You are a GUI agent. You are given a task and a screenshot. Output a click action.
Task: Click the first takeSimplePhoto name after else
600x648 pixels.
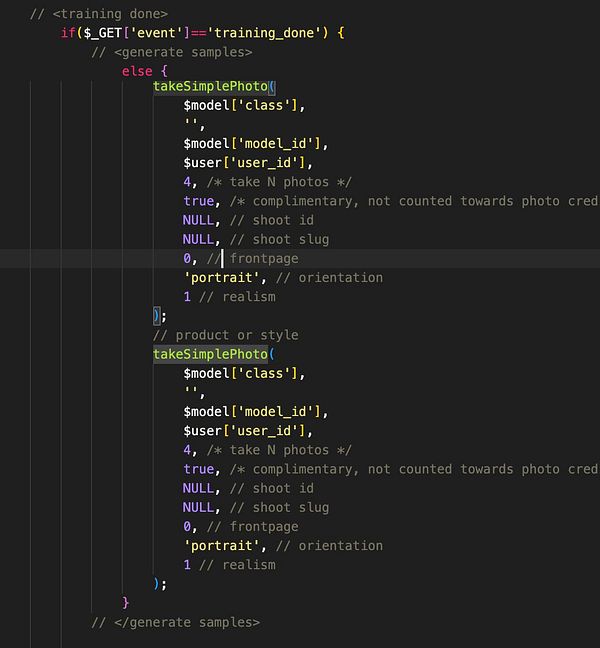210,86
